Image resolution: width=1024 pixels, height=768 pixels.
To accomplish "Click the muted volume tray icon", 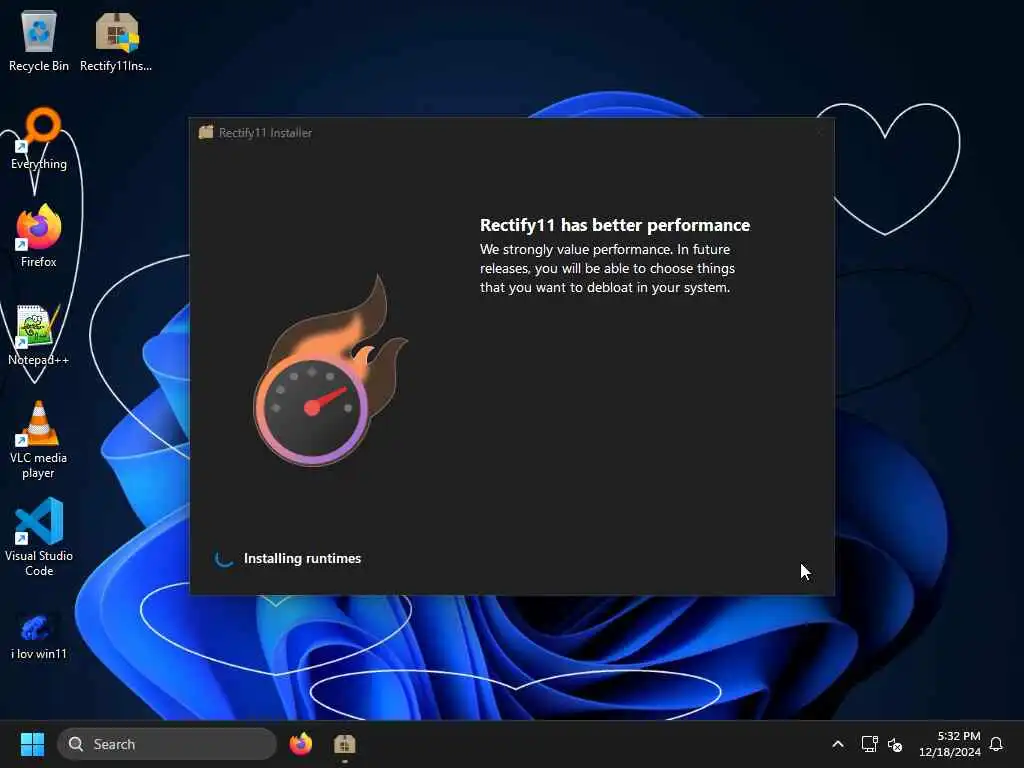I will point(895,744).
